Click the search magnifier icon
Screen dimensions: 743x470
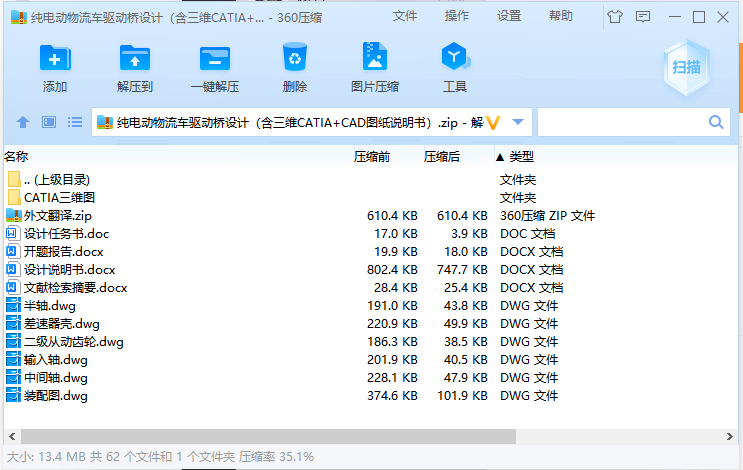tap(716, 122)
